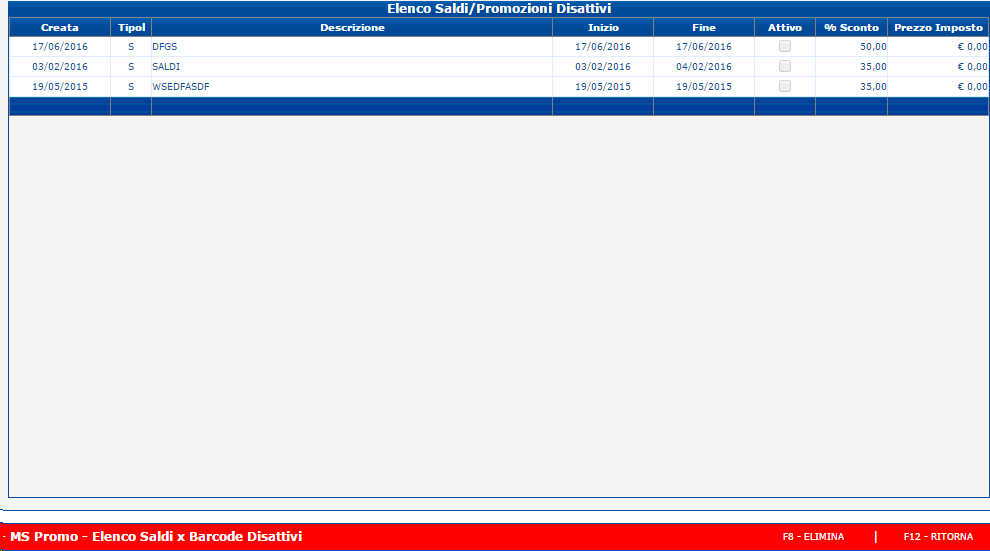Select the WSEDFASDF description cell
Image resolution: width=990 pixels, height=551 pixels.
click(352, 86)
